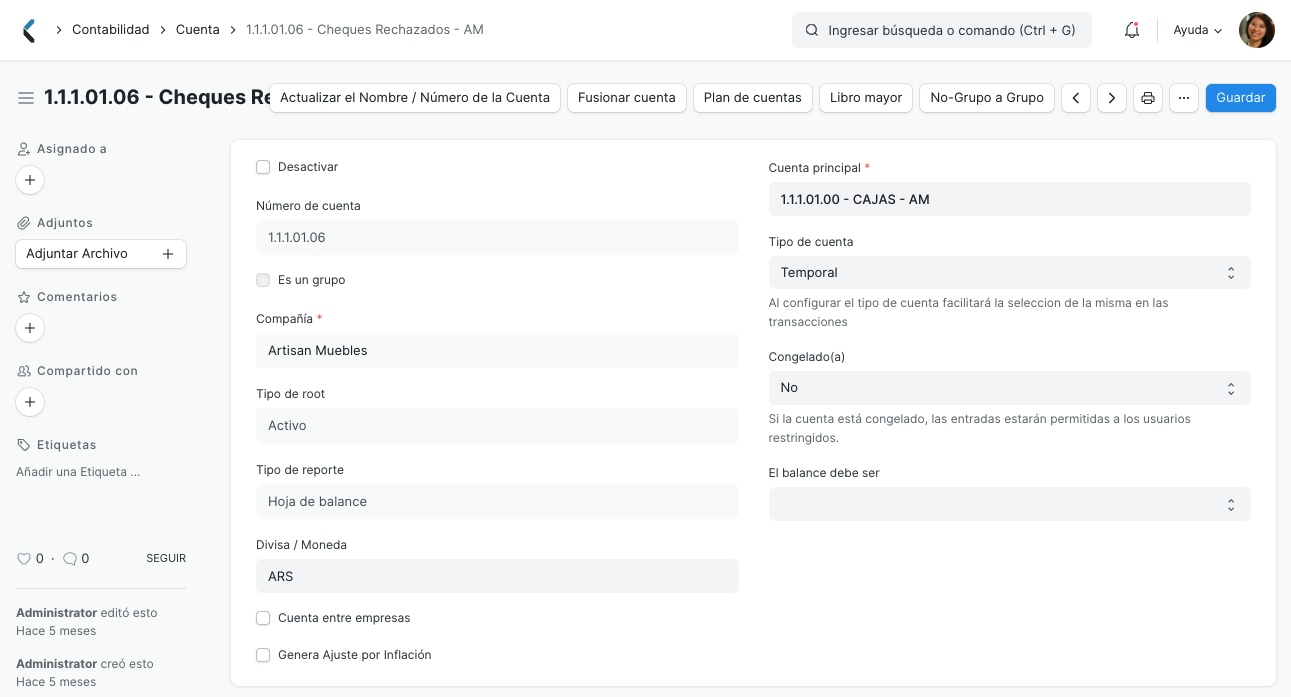Share document via Compartido con plus
The width and height of the screenshot is (1291, 697).
(30, 402)
